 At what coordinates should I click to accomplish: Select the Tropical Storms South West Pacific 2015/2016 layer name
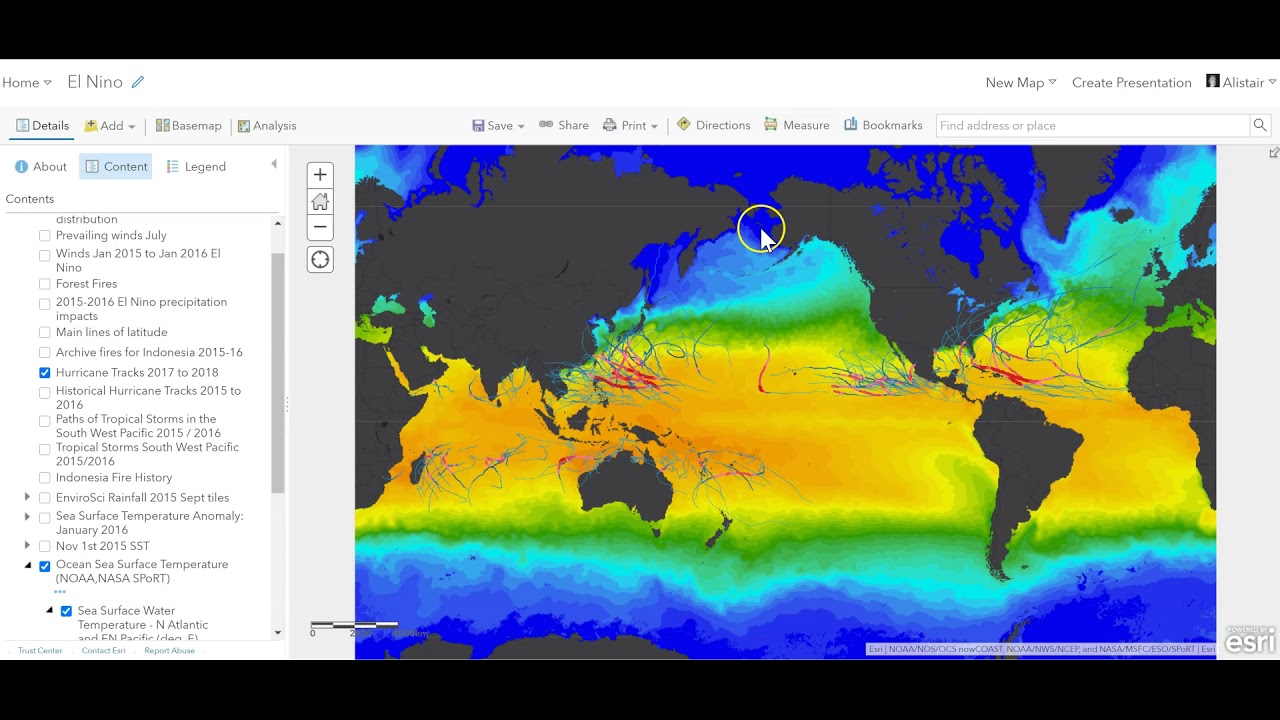pos(147,454)
